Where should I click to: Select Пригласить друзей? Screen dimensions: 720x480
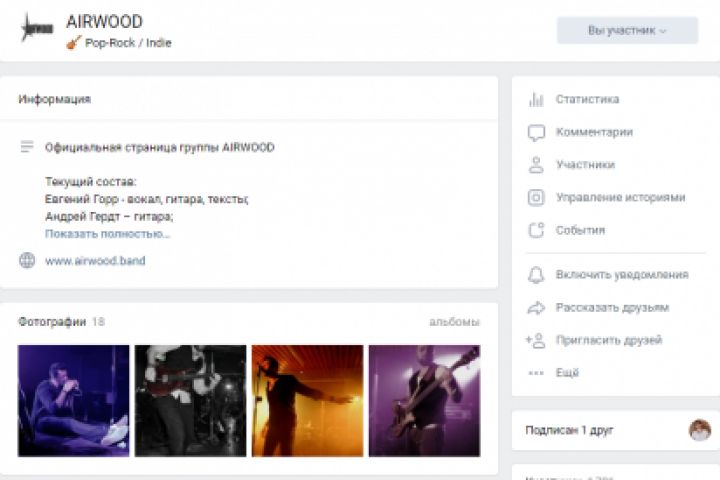click(609, 340)
